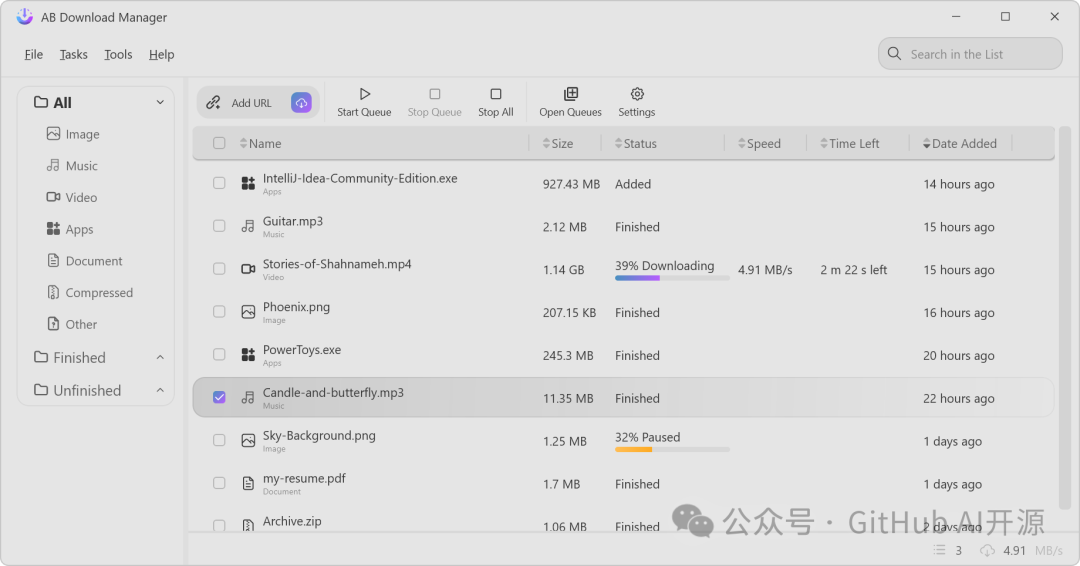The width and height of the screenshot is (1080, 566).
Task: Click the image icon for Sky-Background.png
Action: point(248,441)
